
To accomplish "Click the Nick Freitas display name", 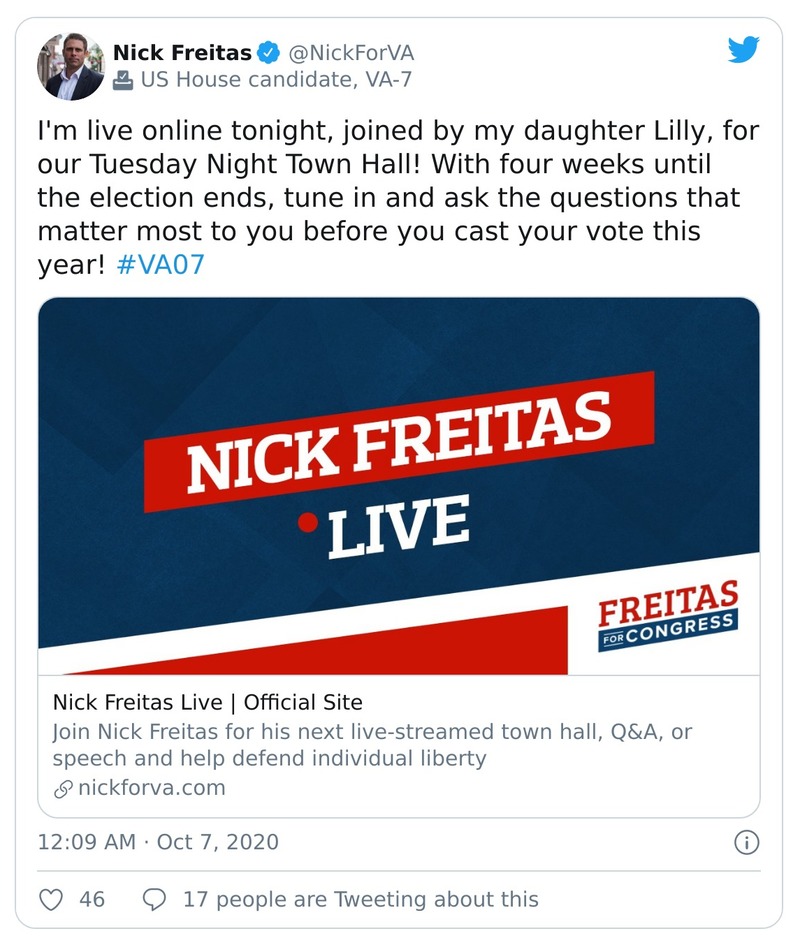I will point(181,52).
